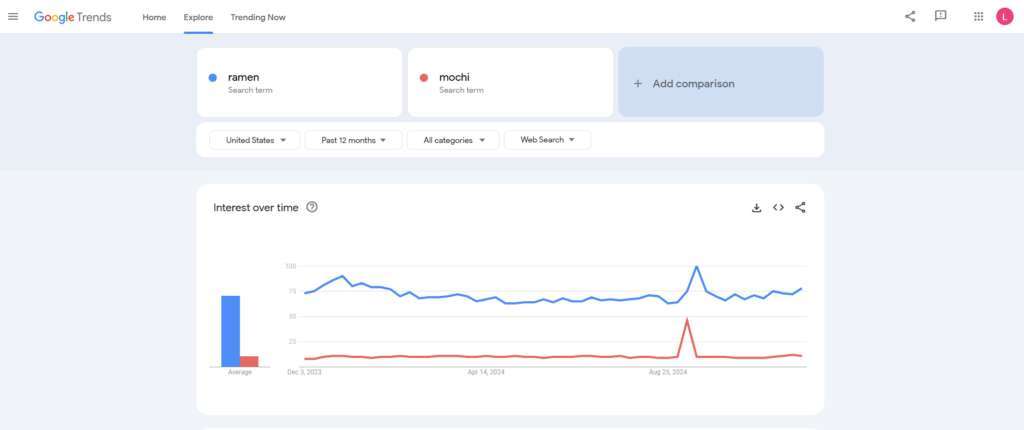Download the Interest over time CSV
This screenshot has height=430, width=1024.
[x=757, y=208]
